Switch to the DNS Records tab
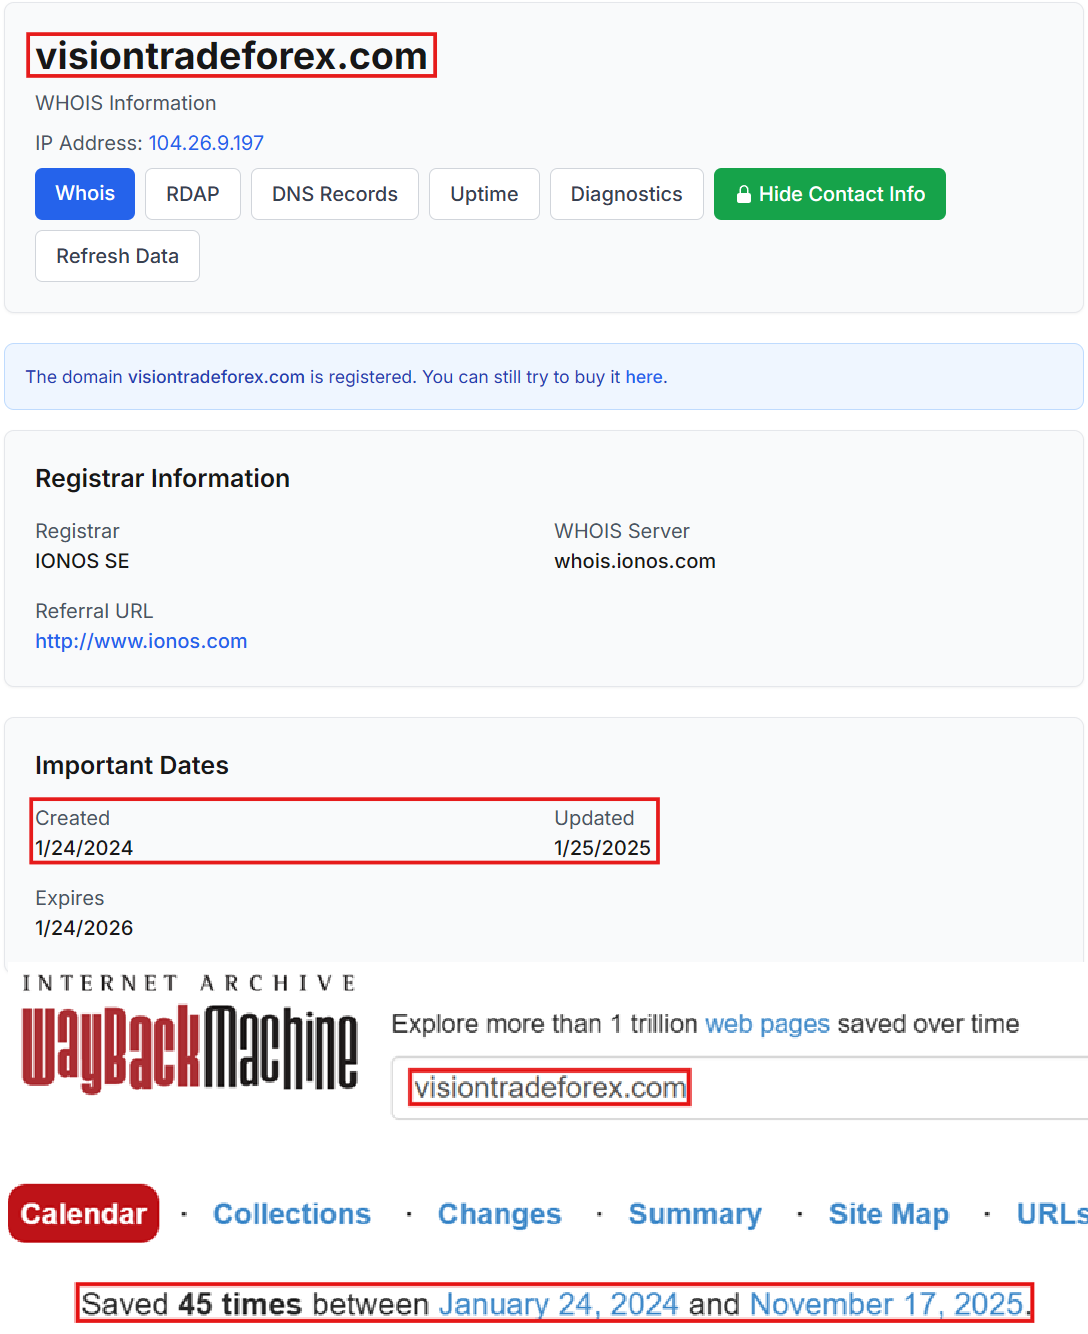Image resolution: width=1088 pixels, height=1334 pixels. coord(334,194)
